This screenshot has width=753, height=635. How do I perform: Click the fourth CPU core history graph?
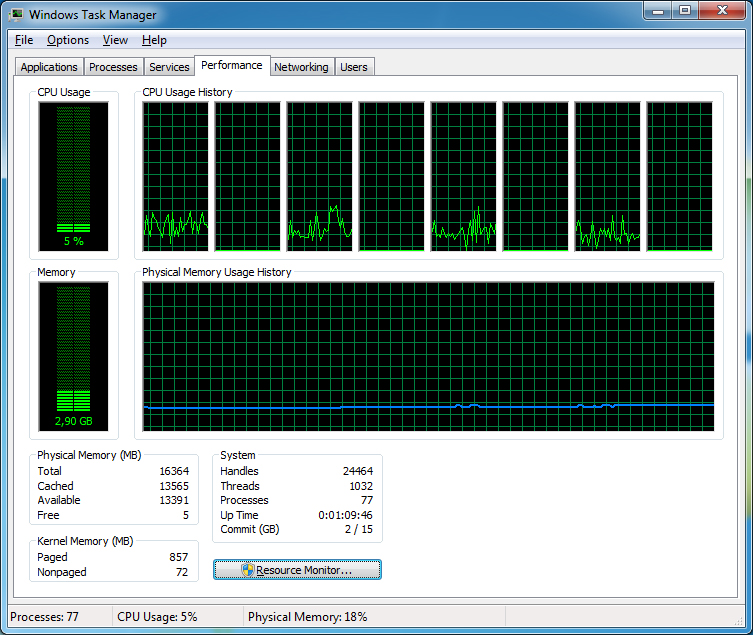coord(392,176)
